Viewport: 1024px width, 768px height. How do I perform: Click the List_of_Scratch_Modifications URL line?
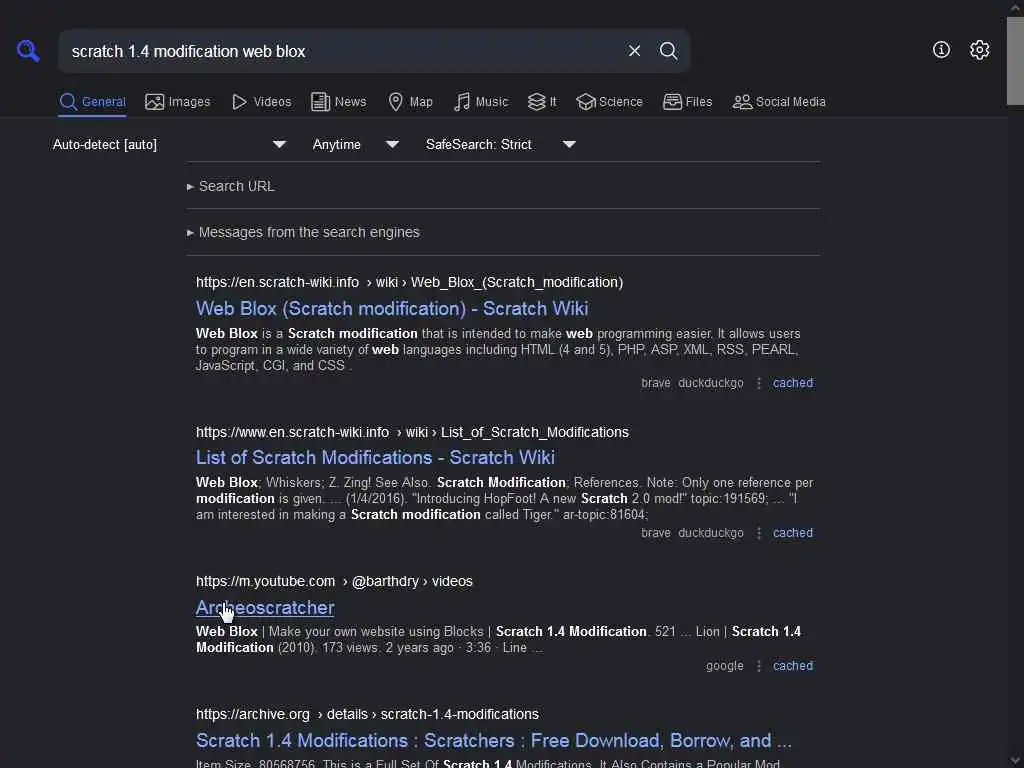pos(412,432)
